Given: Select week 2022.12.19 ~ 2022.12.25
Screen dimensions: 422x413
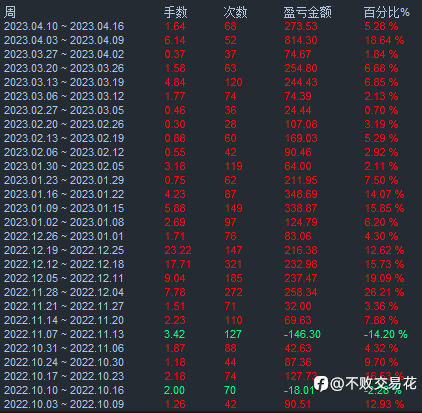Looking at the screenshot, I should [64, 250].
